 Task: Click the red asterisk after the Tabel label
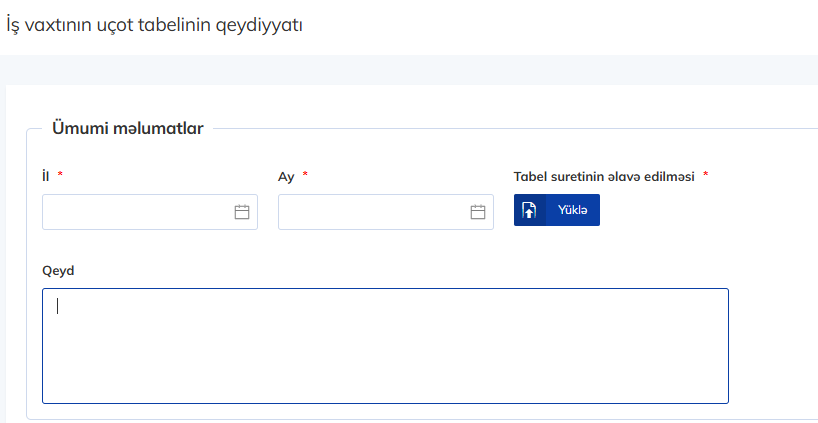pos(705,175)
